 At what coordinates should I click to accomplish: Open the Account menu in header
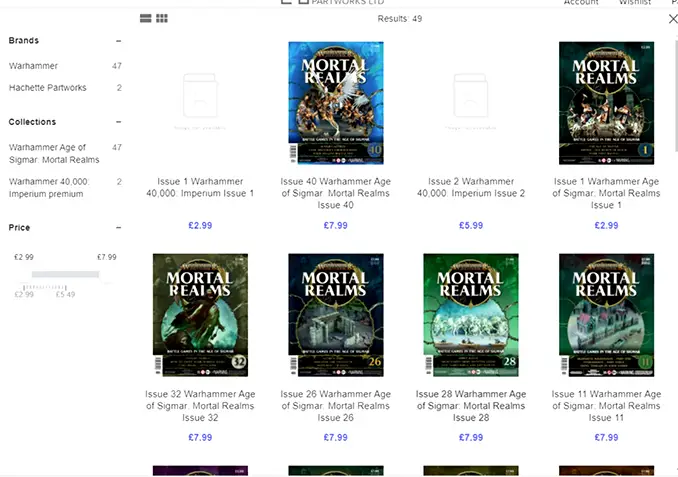(x=581, y=3)
